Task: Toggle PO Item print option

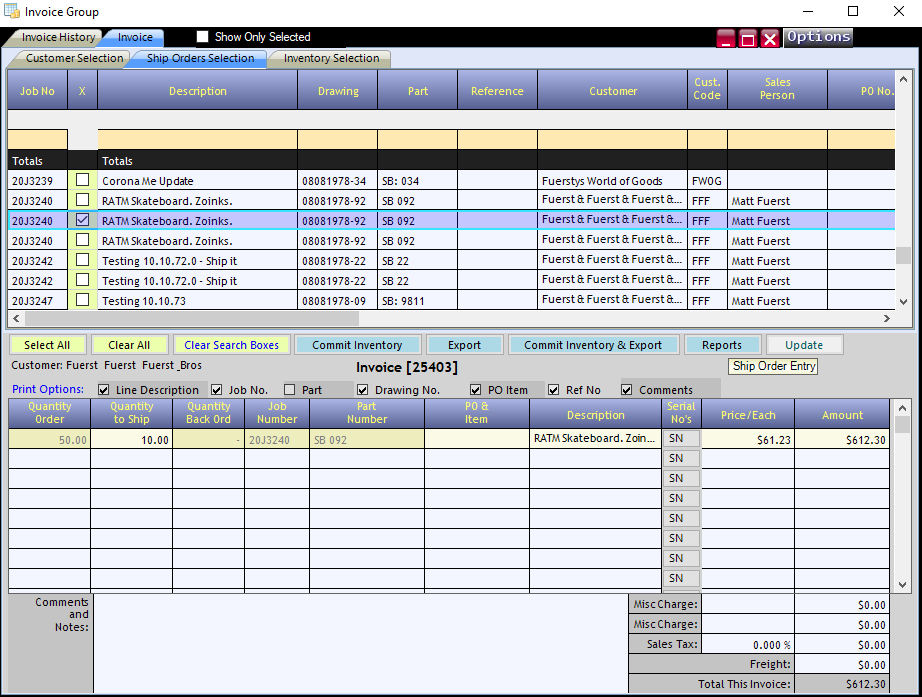Action: (x=475, y=389)
